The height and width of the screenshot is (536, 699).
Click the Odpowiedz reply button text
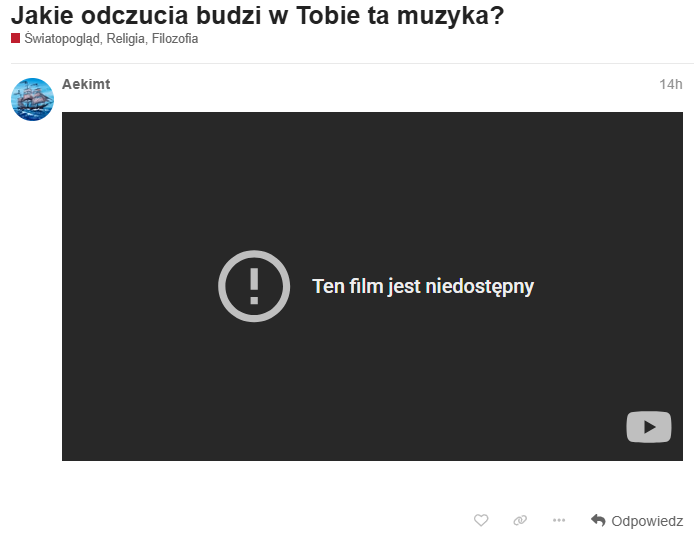pos(647,521)
